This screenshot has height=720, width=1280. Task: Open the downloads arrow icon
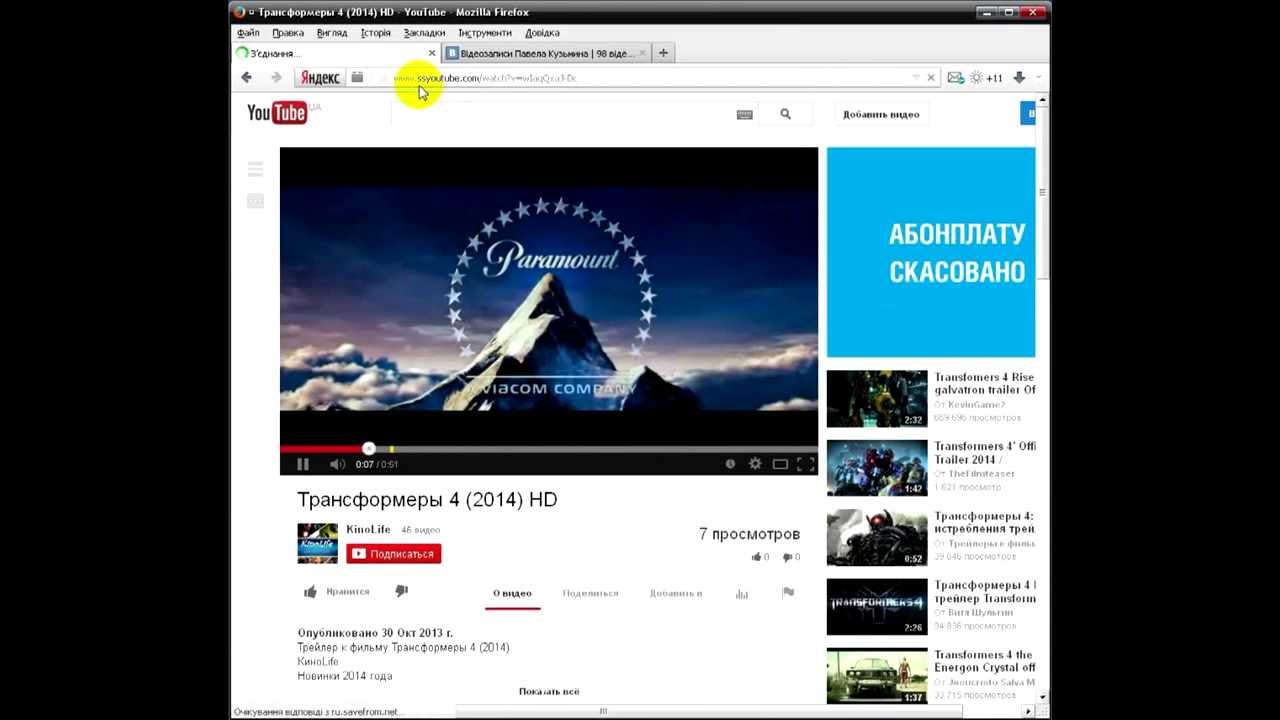[x=1019, y=77]
